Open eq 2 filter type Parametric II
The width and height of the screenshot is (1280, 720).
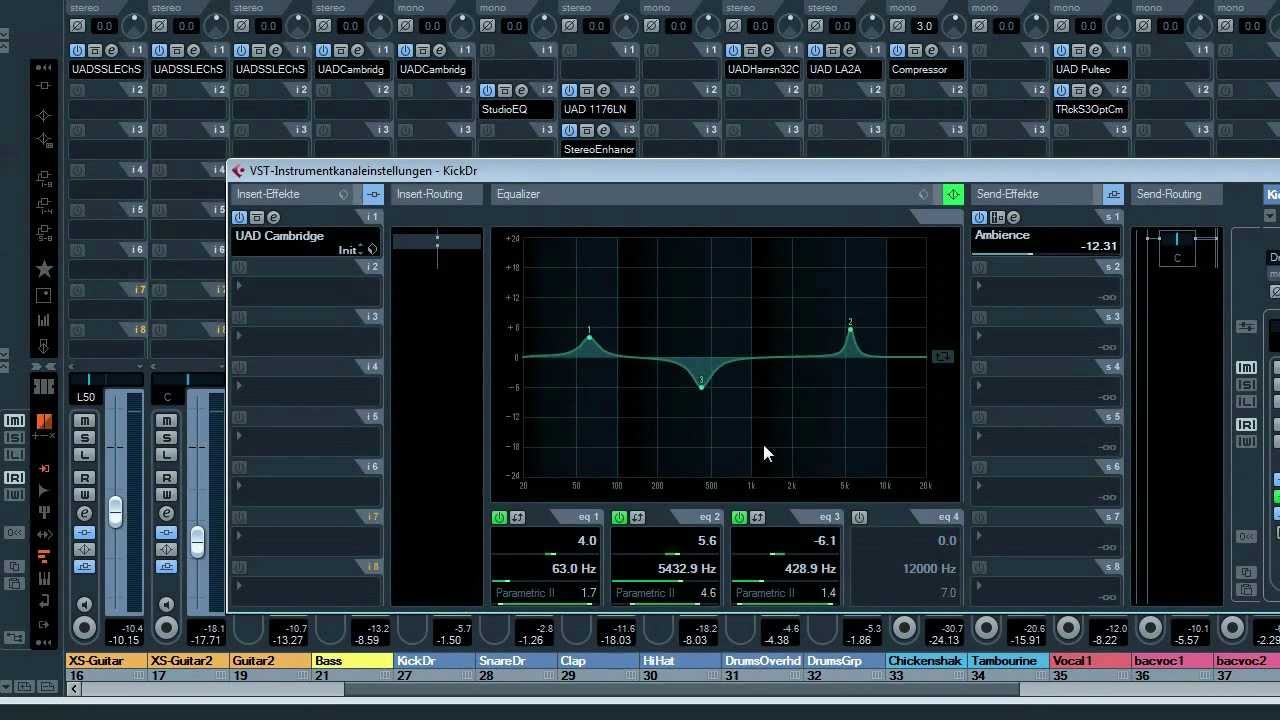(x=645, y=593)
